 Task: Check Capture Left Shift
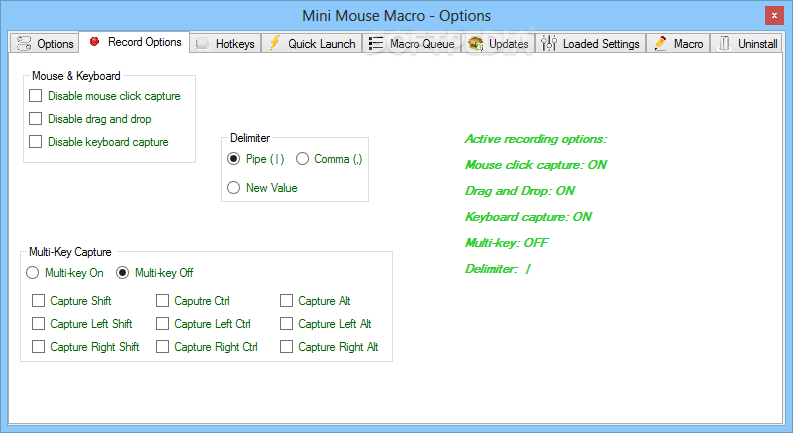38,323
